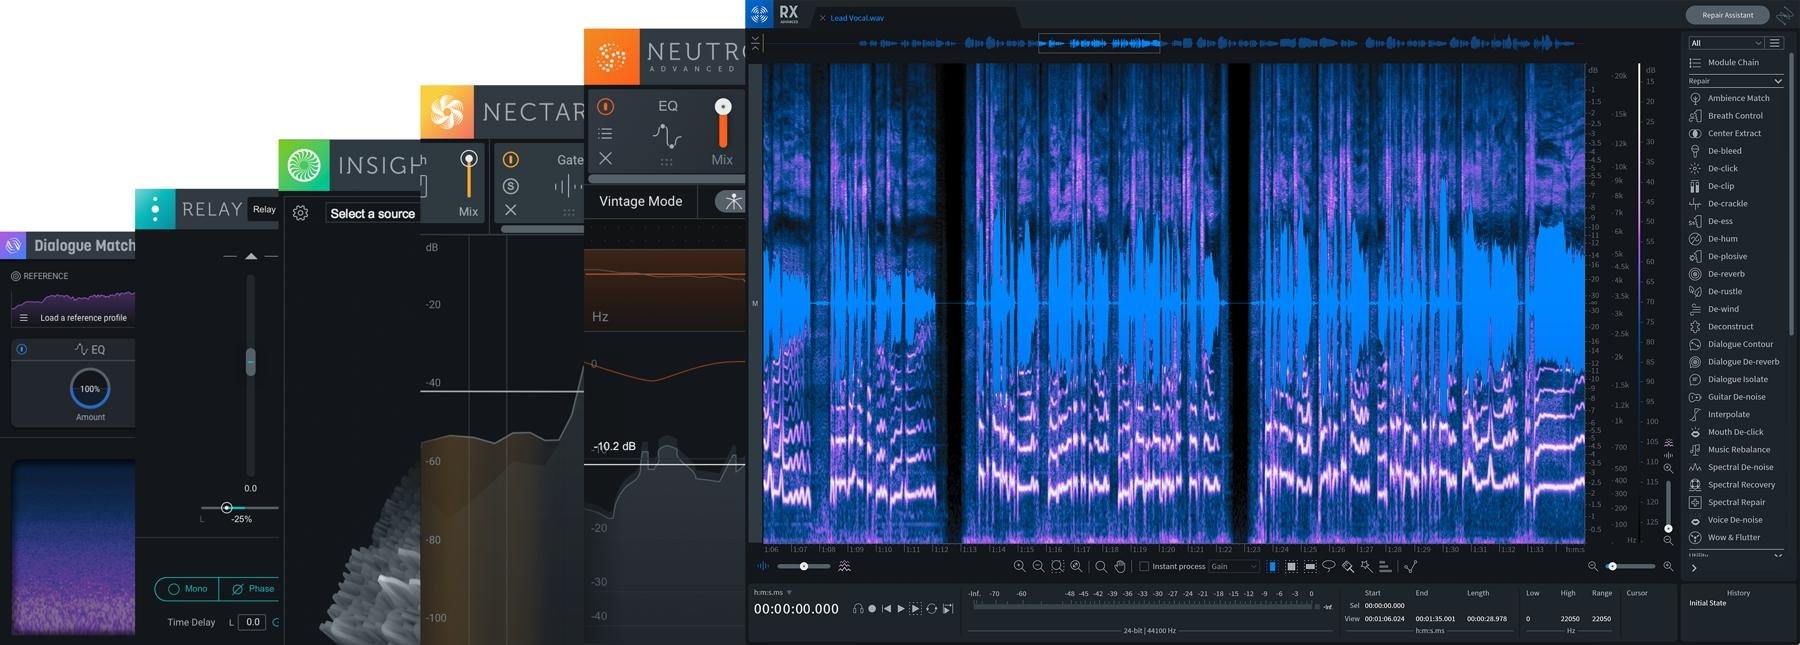The height and width of the screenshot is (645, 1800).
Task: Bypass the Neutron EQ module
Action: click(605, 107)
